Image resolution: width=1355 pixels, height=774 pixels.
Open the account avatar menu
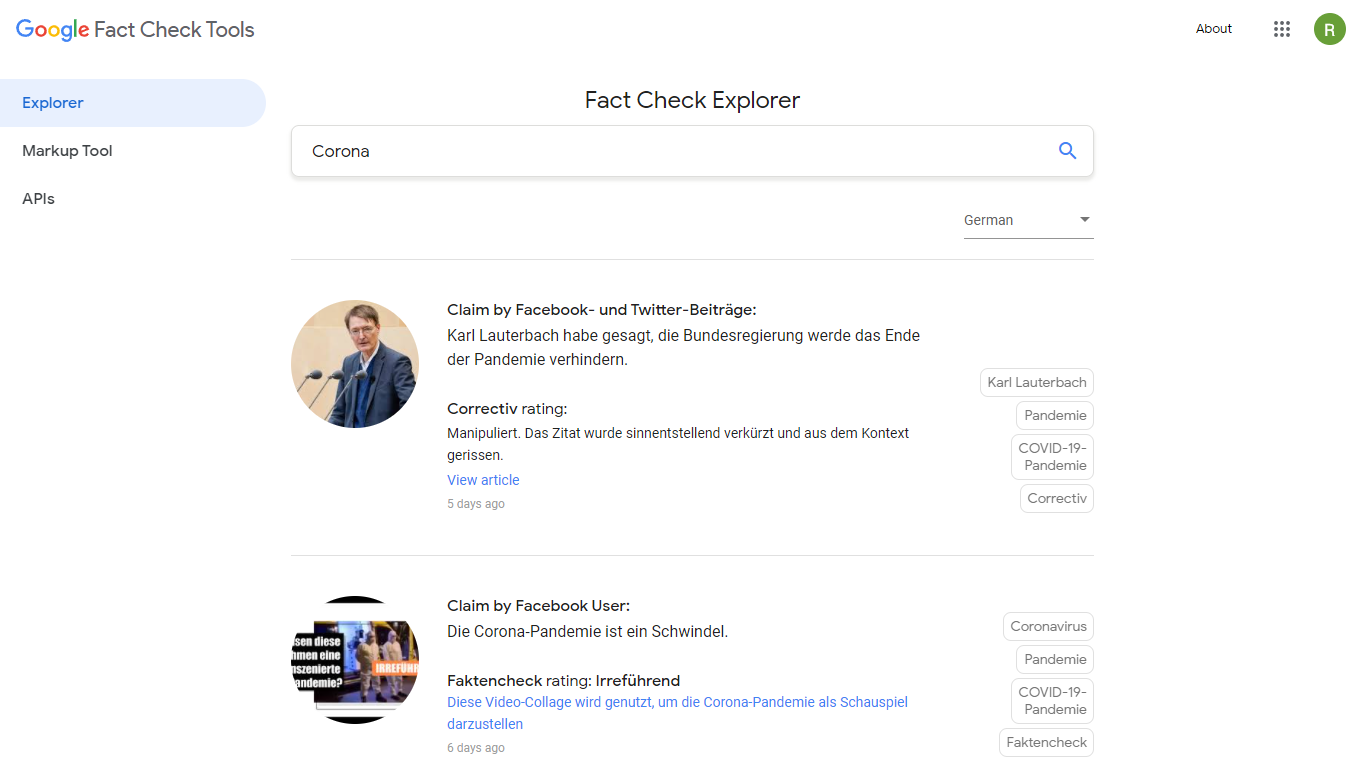pos(1329,29)
